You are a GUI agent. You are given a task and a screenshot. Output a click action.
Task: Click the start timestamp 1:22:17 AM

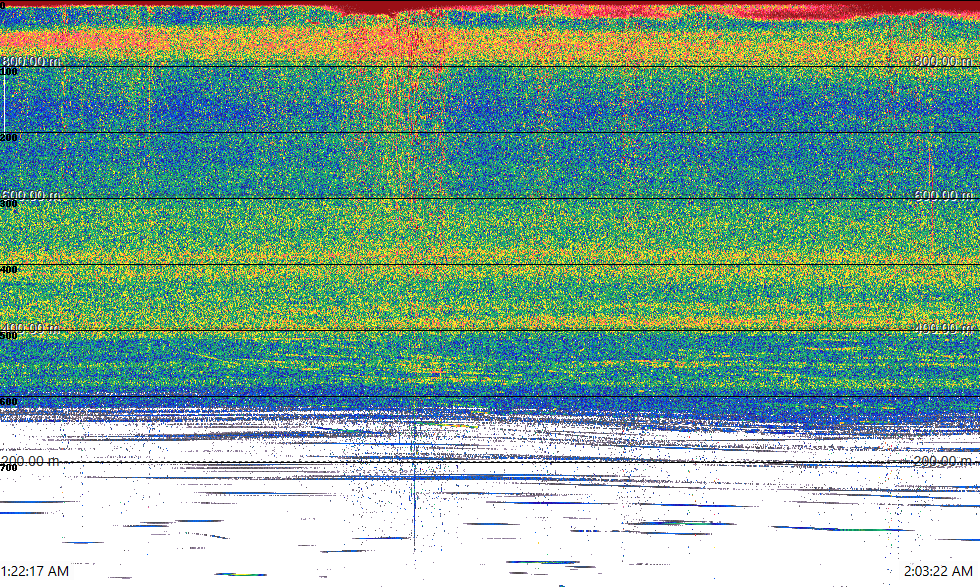35,571
